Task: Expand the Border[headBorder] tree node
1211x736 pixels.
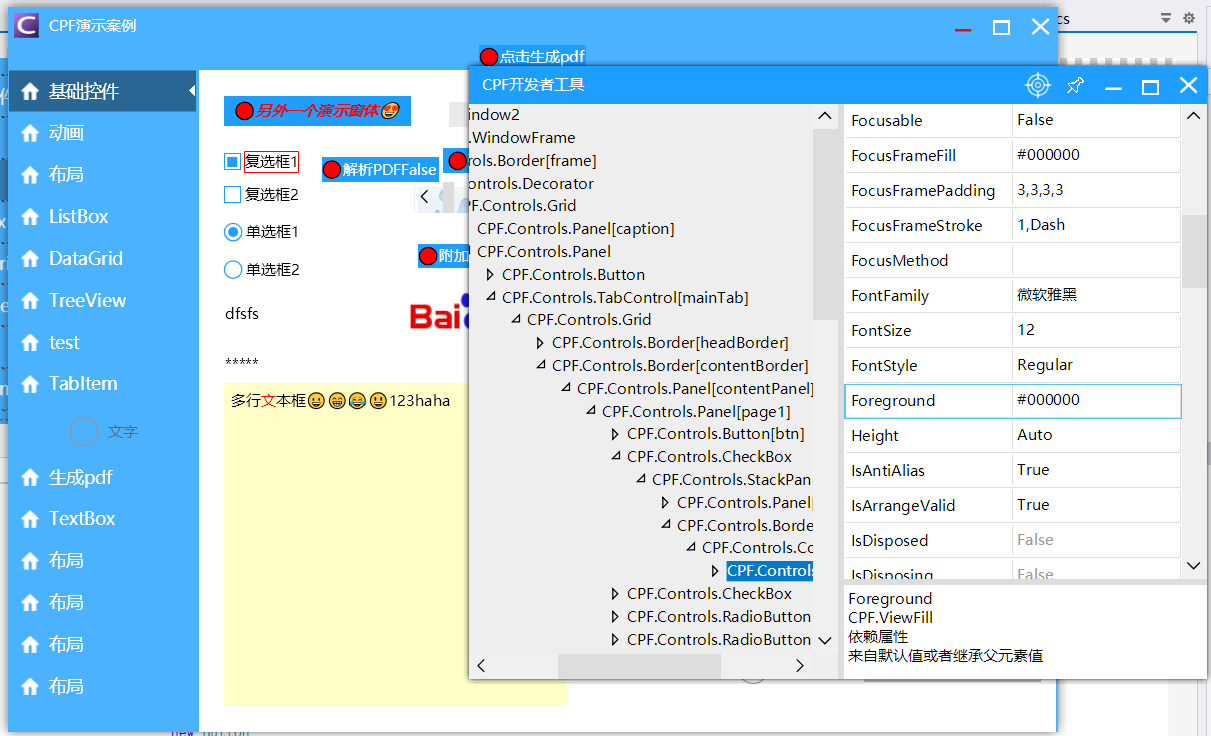Action: click(x=541, y=343)
